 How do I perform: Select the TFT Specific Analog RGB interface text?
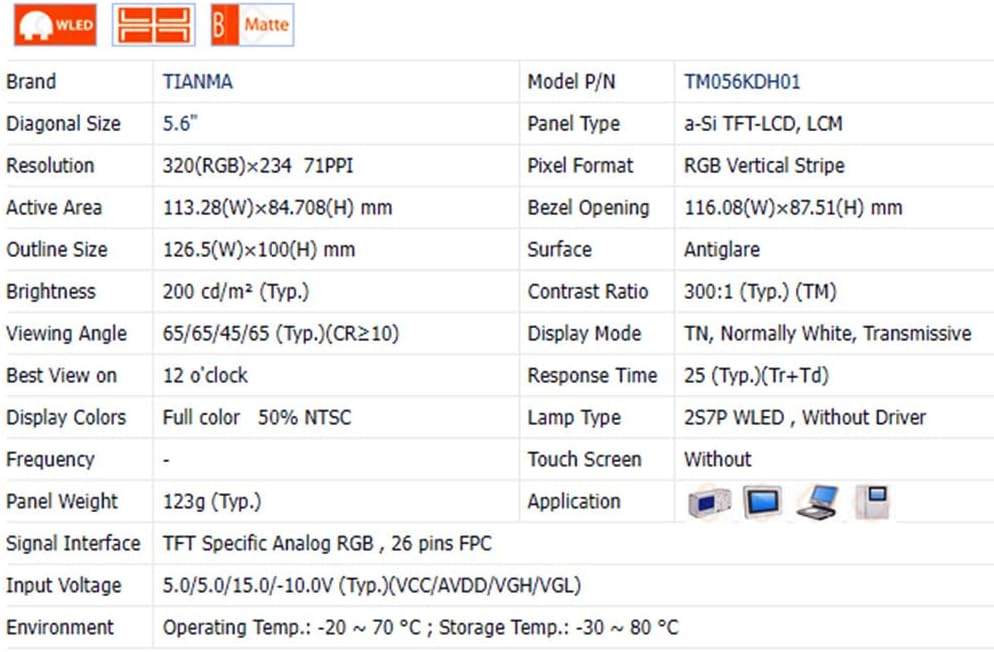(327, 543)
